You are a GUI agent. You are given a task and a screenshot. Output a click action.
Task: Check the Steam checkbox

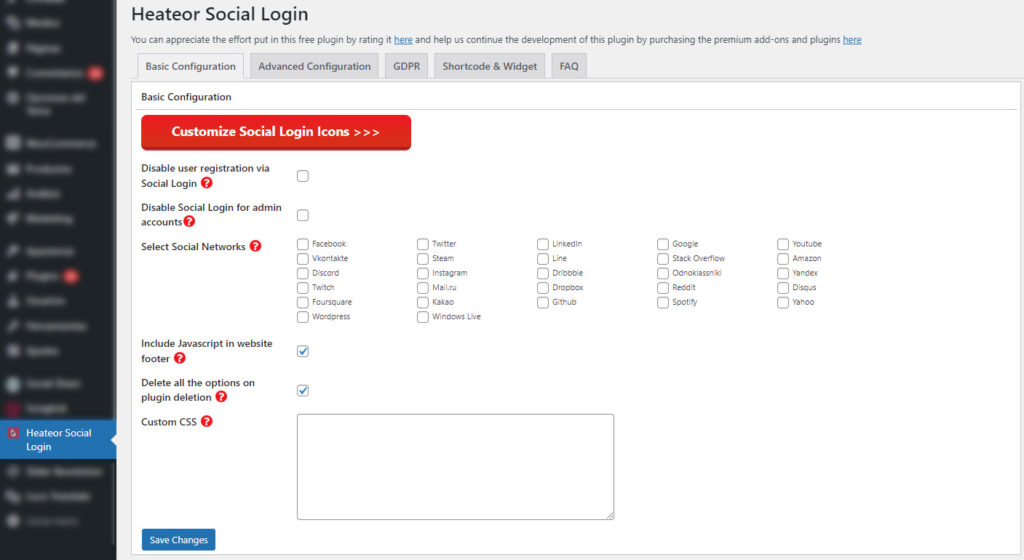423,258
